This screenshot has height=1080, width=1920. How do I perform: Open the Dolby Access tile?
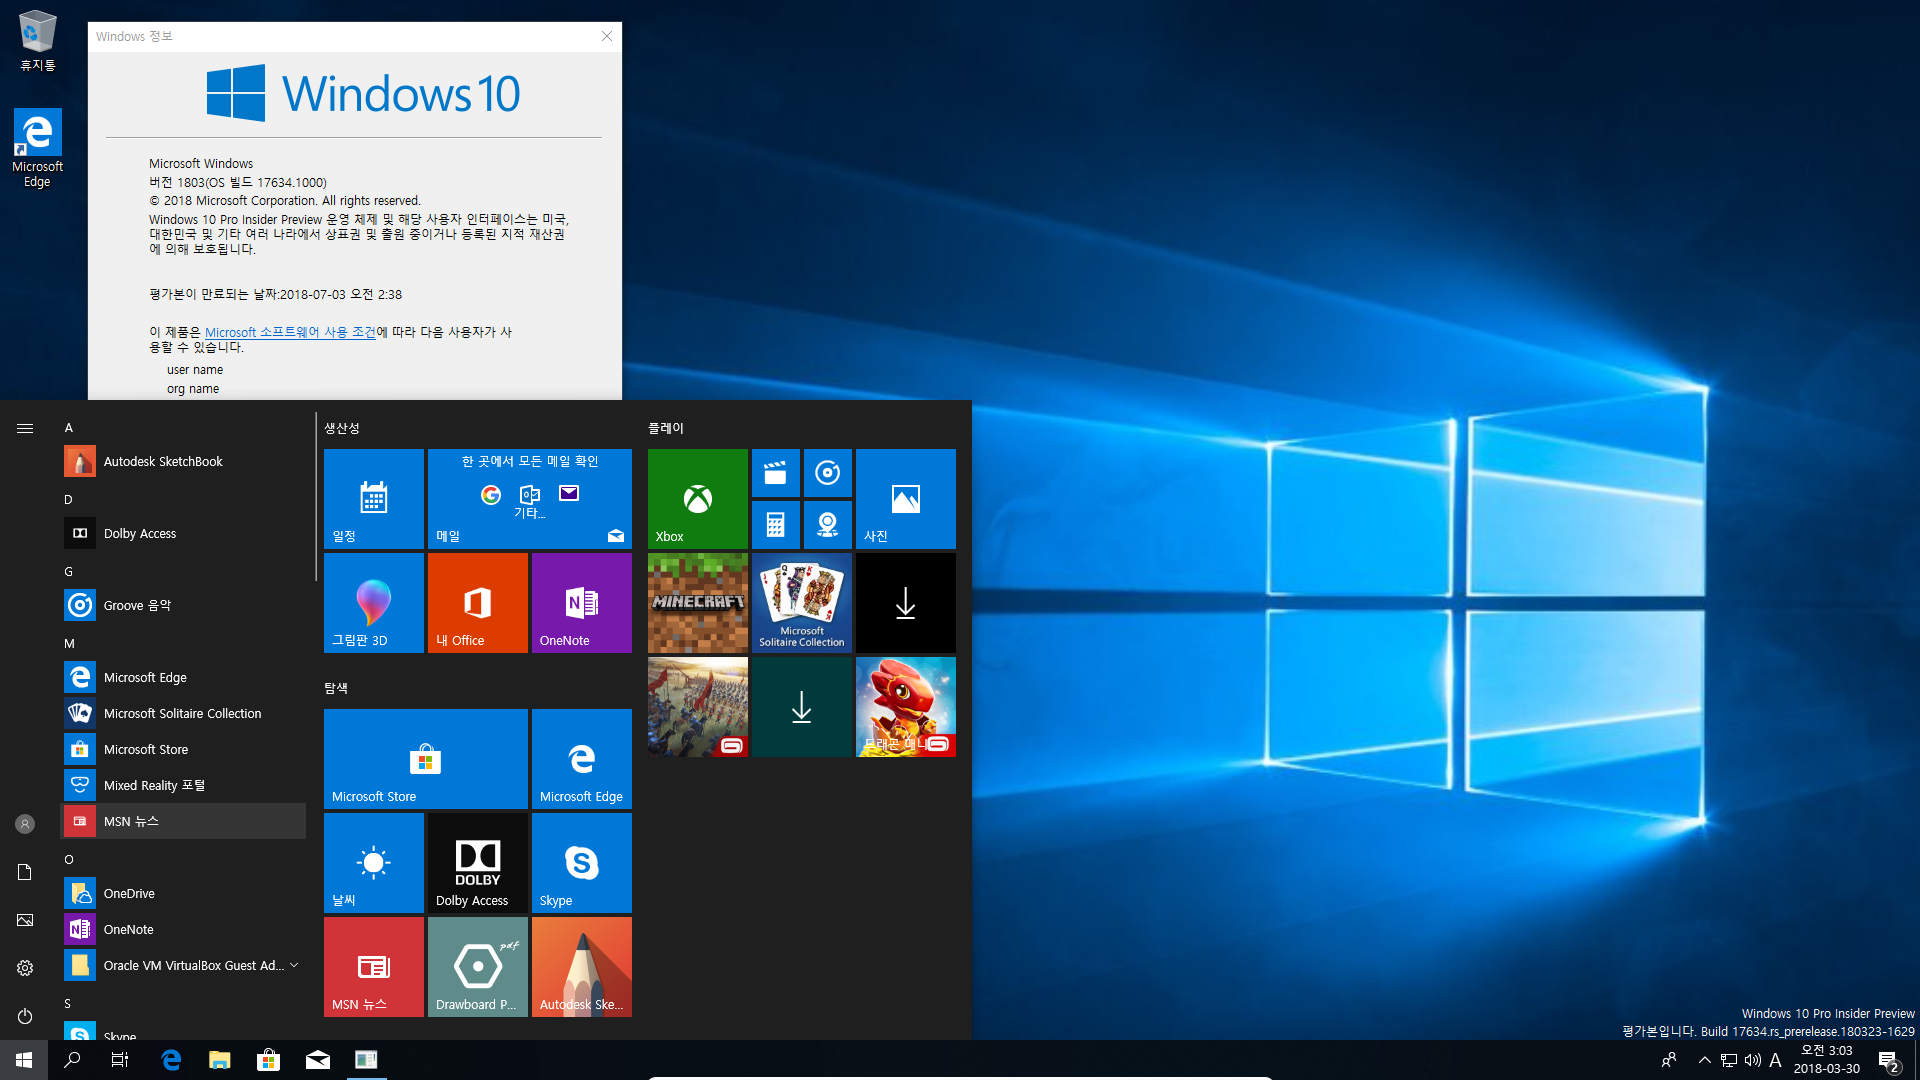point(478,863)
